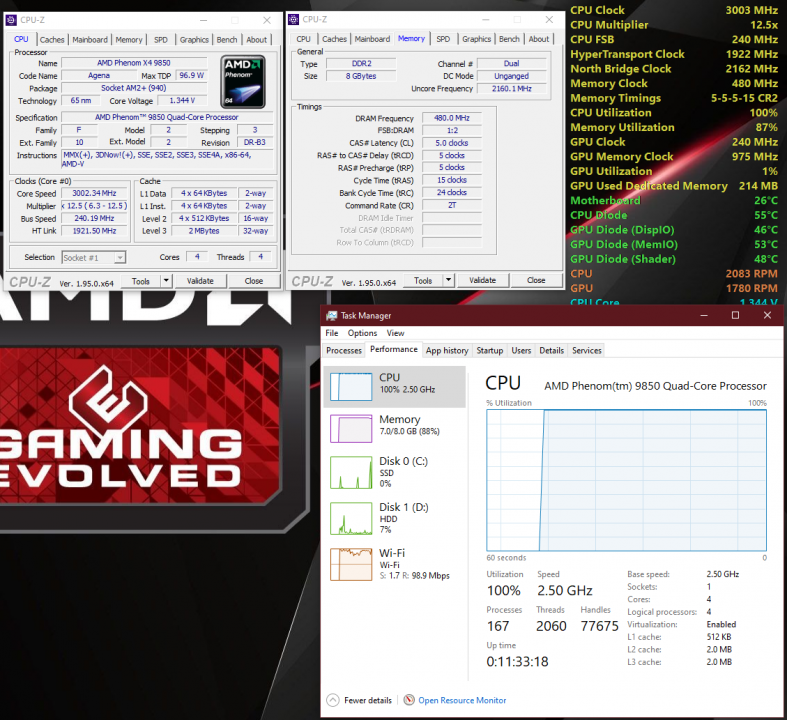
Task: Select the Memory graph in Task Manager sidebar
Action: click(350, 428)
